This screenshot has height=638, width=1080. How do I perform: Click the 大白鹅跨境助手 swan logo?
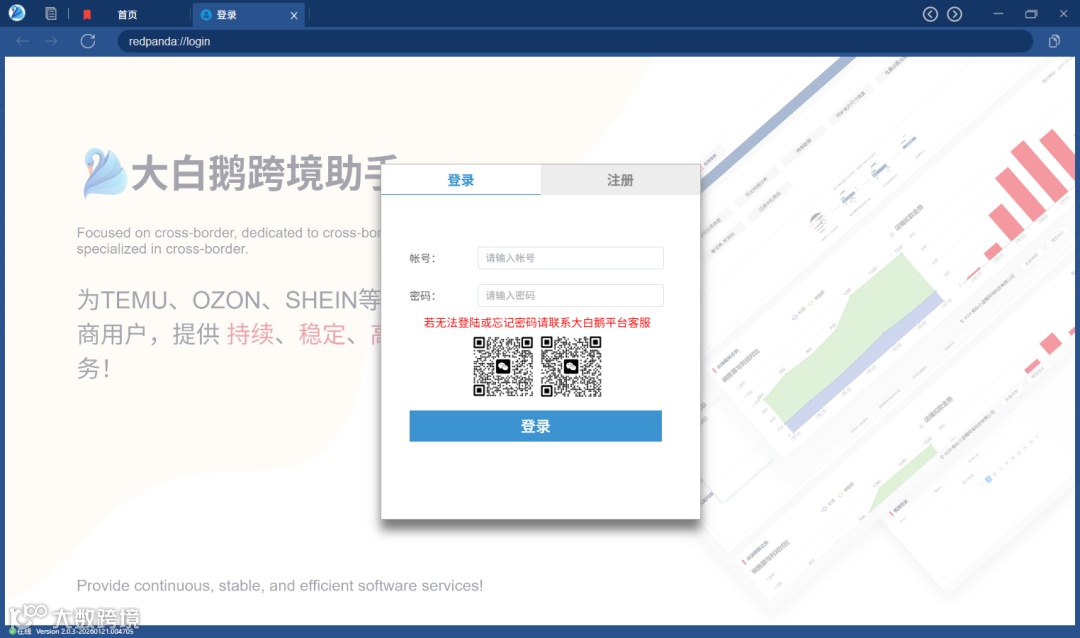tap(104, 172)
